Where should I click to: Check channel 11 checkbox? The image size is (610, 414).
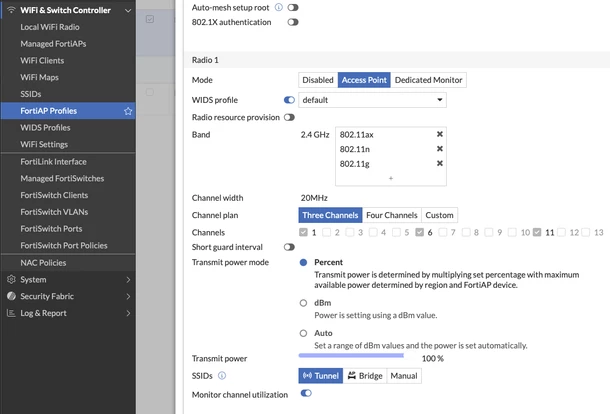pos(537,232)
